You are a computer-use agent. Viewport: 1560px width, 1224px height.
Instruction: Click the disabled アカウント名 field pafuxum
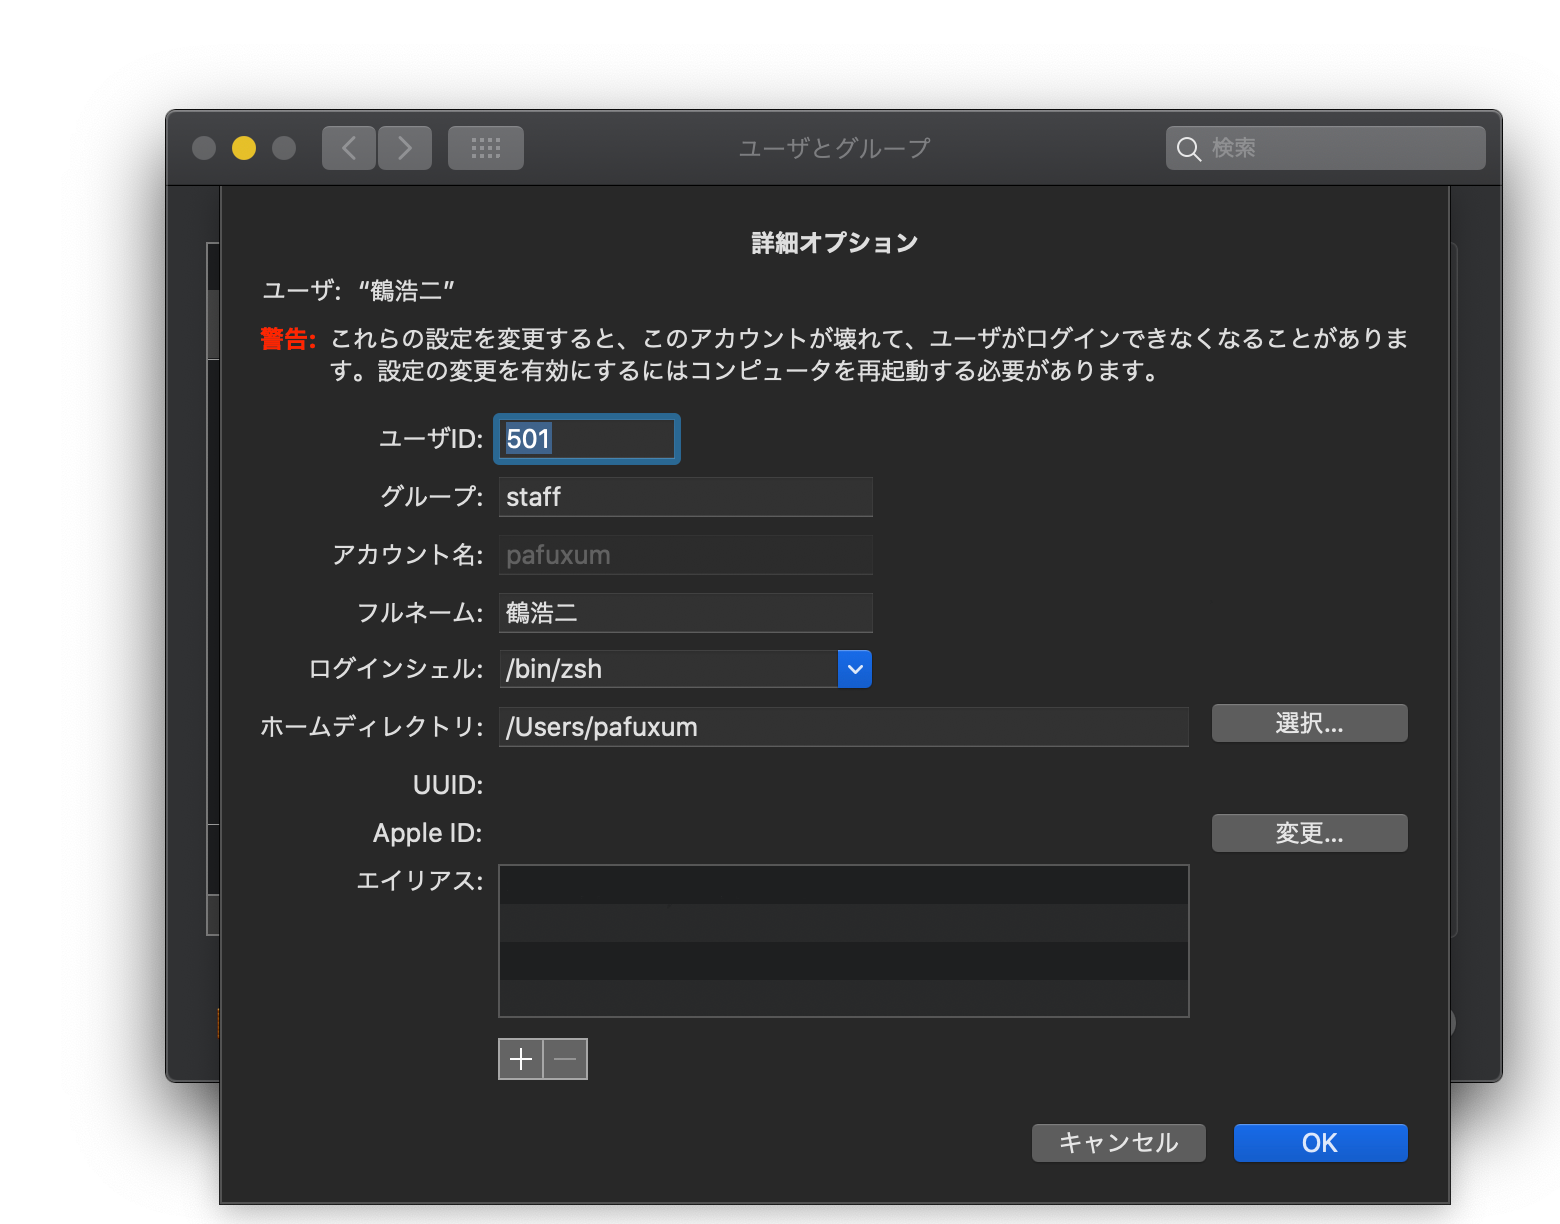click(685, 555)
